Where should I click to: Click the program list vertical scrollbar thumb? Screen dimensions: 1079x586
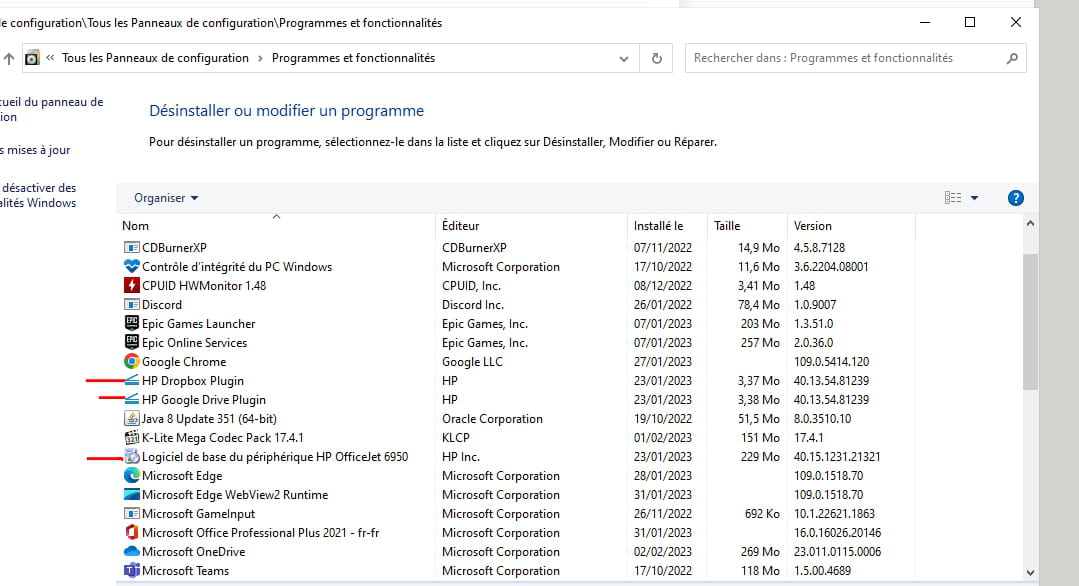pos(1030,323)
